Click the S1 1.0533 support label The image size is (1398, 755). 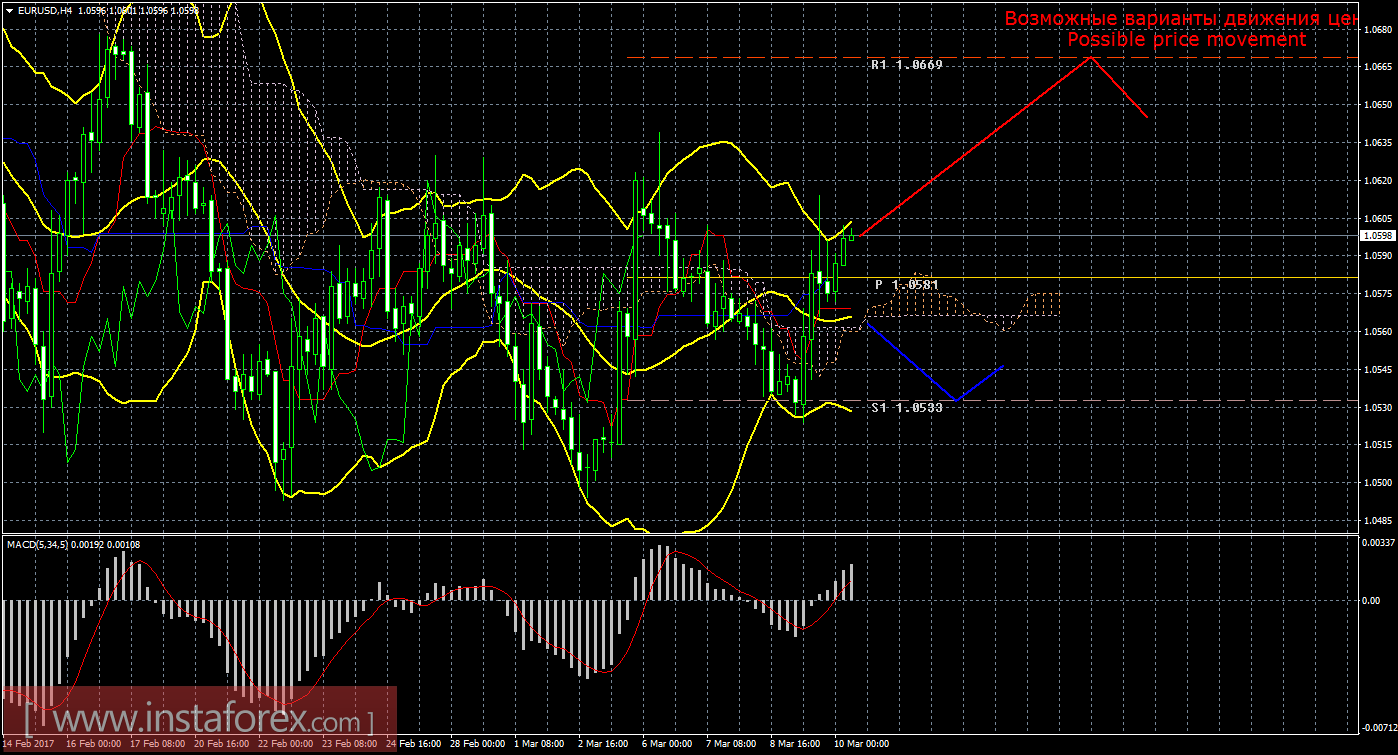click(x=906, y=408)
